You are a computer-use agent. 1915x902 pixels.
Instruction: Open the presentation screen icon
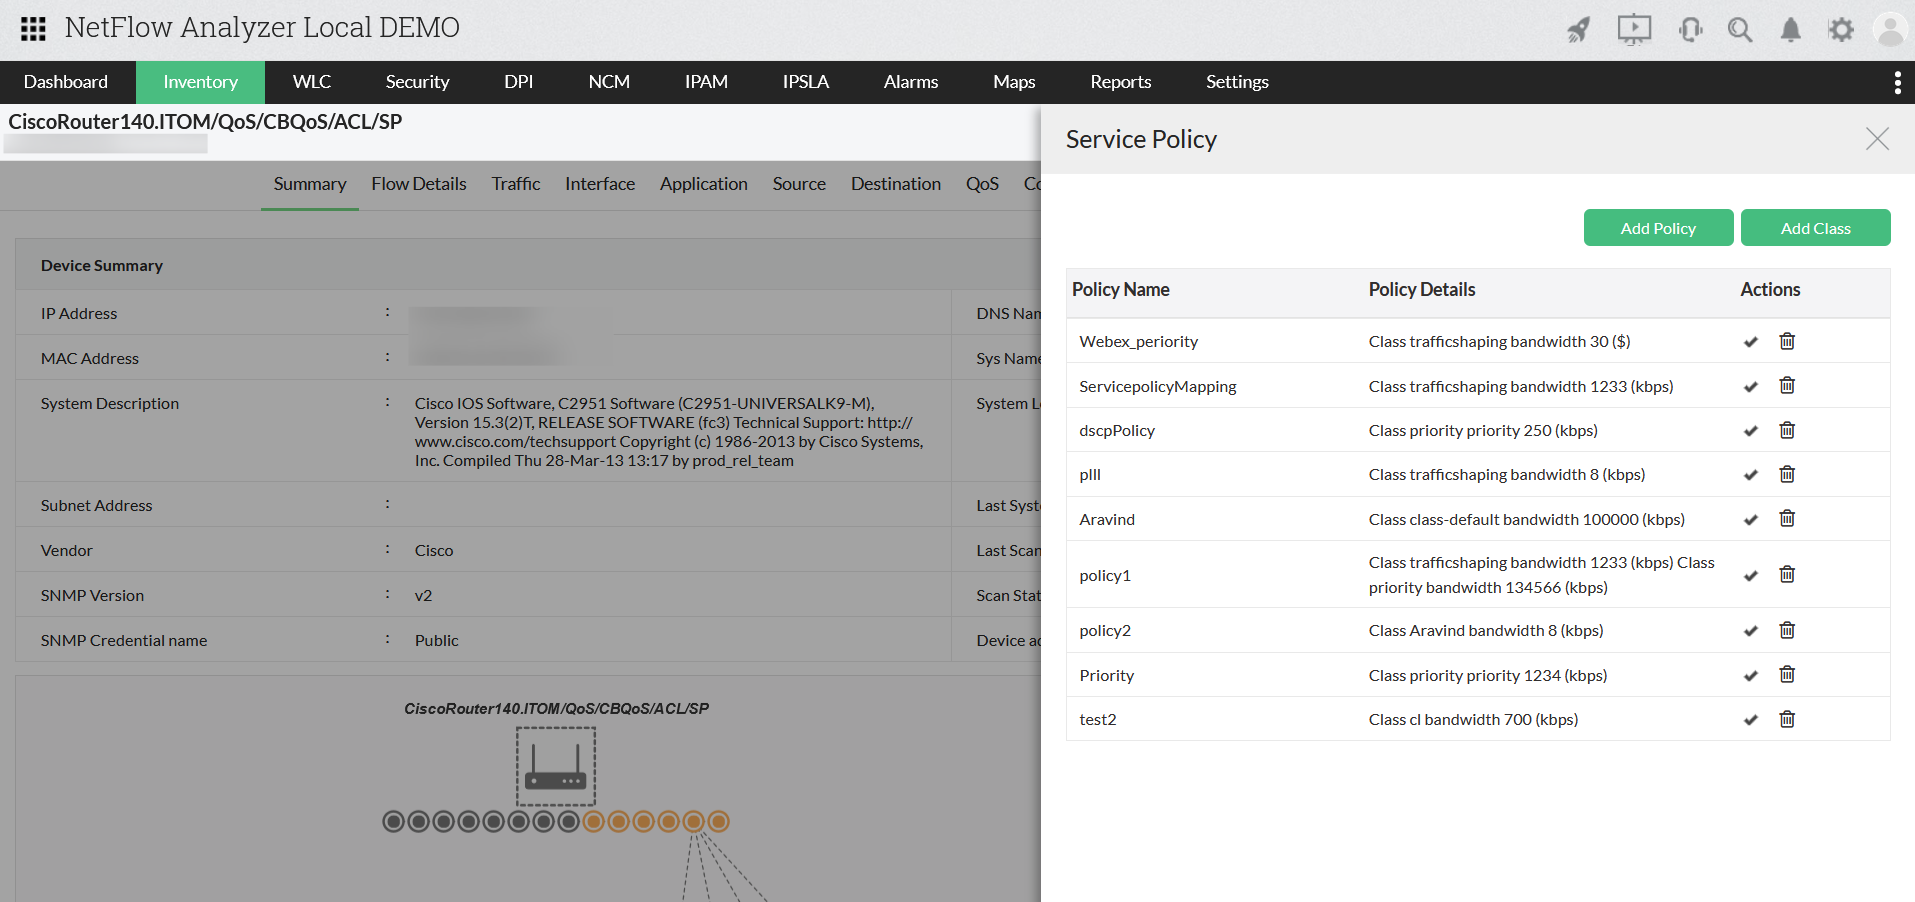(x=1634, y=29)
